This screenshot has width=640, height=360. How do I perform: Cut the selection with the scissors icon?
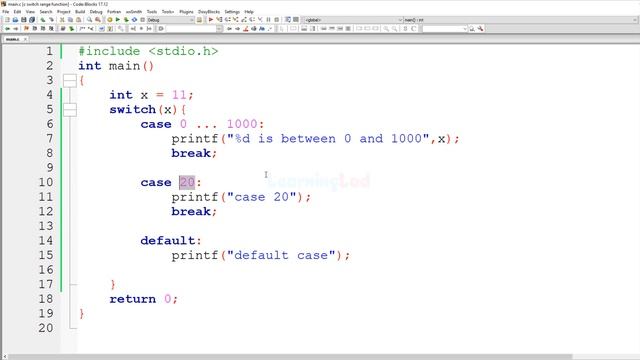62,20
